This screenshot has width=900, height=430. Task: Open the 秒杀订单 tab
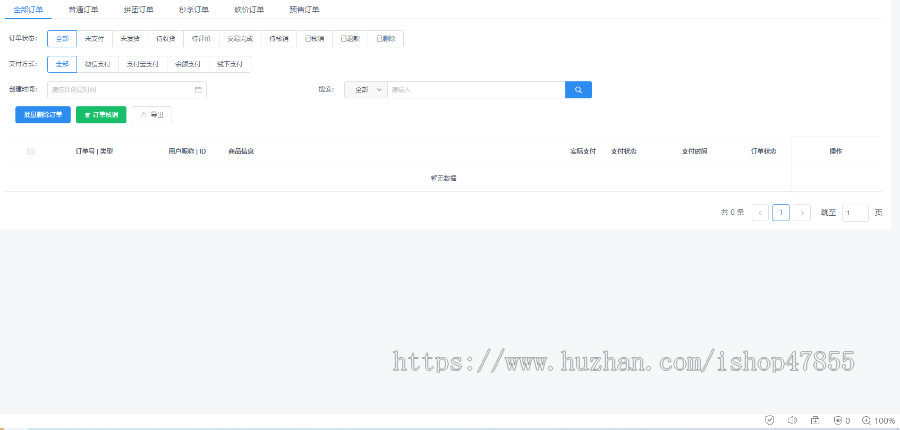tap(194, 10)
